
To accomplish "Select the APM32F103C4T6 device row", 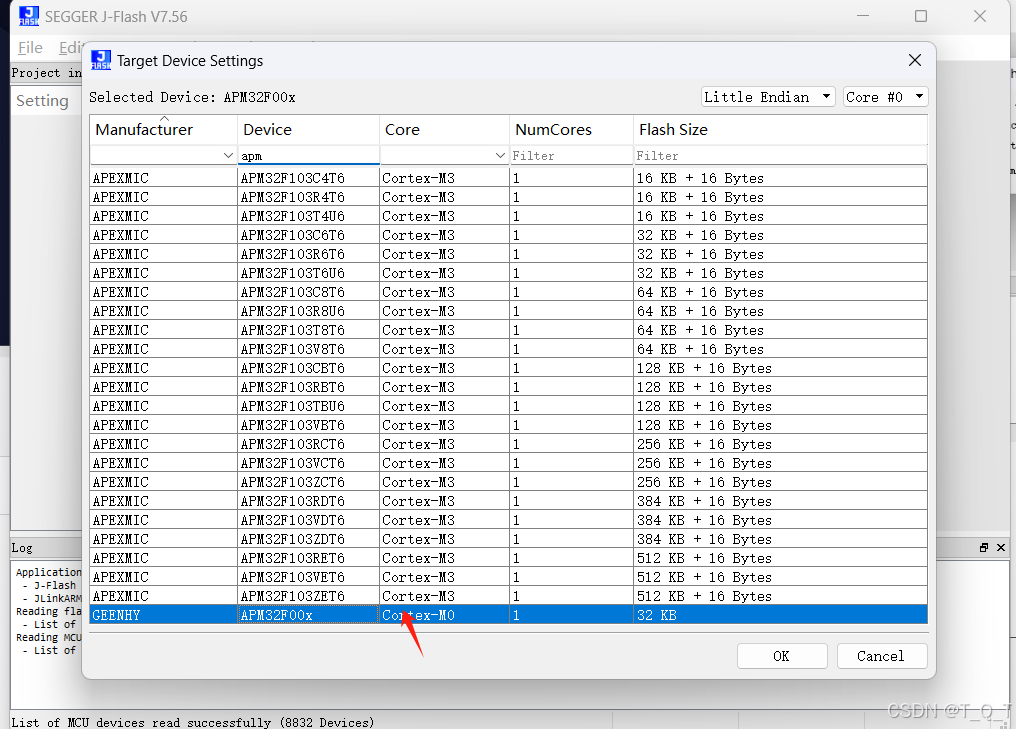I will (x=509, y=178).
